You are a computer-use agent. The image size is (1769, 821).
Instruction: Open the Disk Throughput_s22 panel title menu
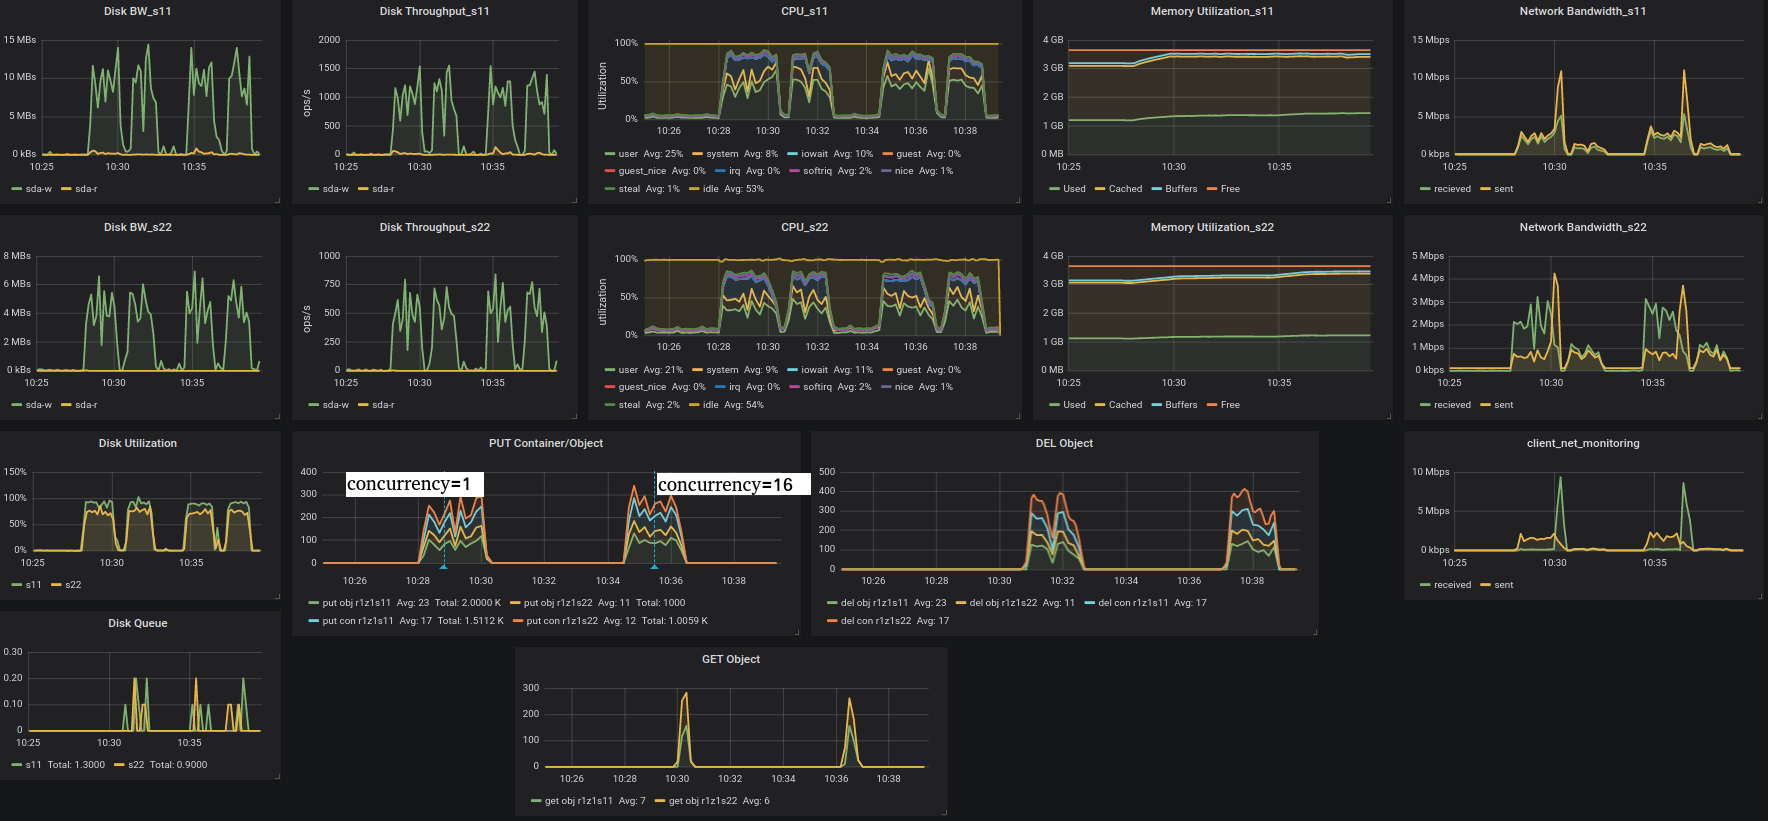click(435, 227)
